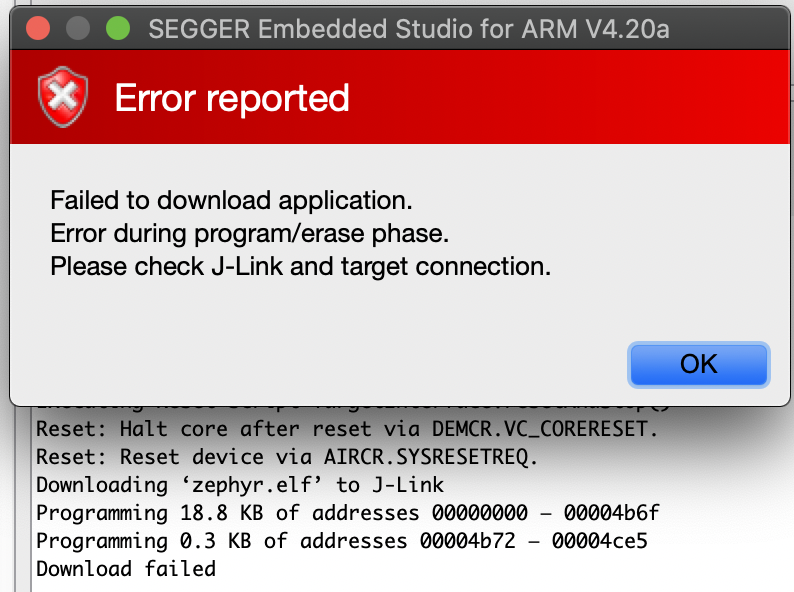Click the gray minimize window button

(78, 28)
